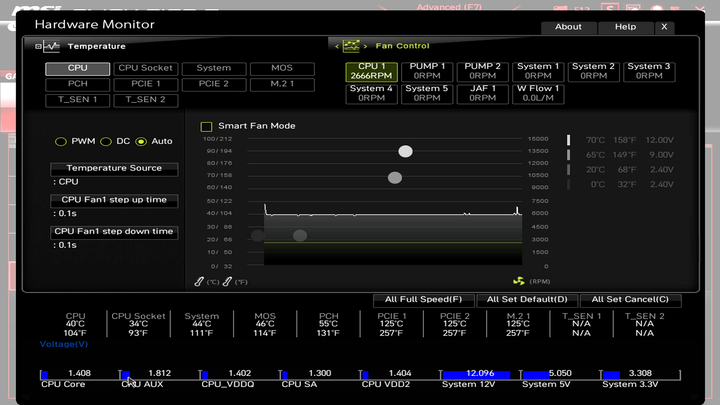Click System 3.3V voltage bar

(640, 374)
